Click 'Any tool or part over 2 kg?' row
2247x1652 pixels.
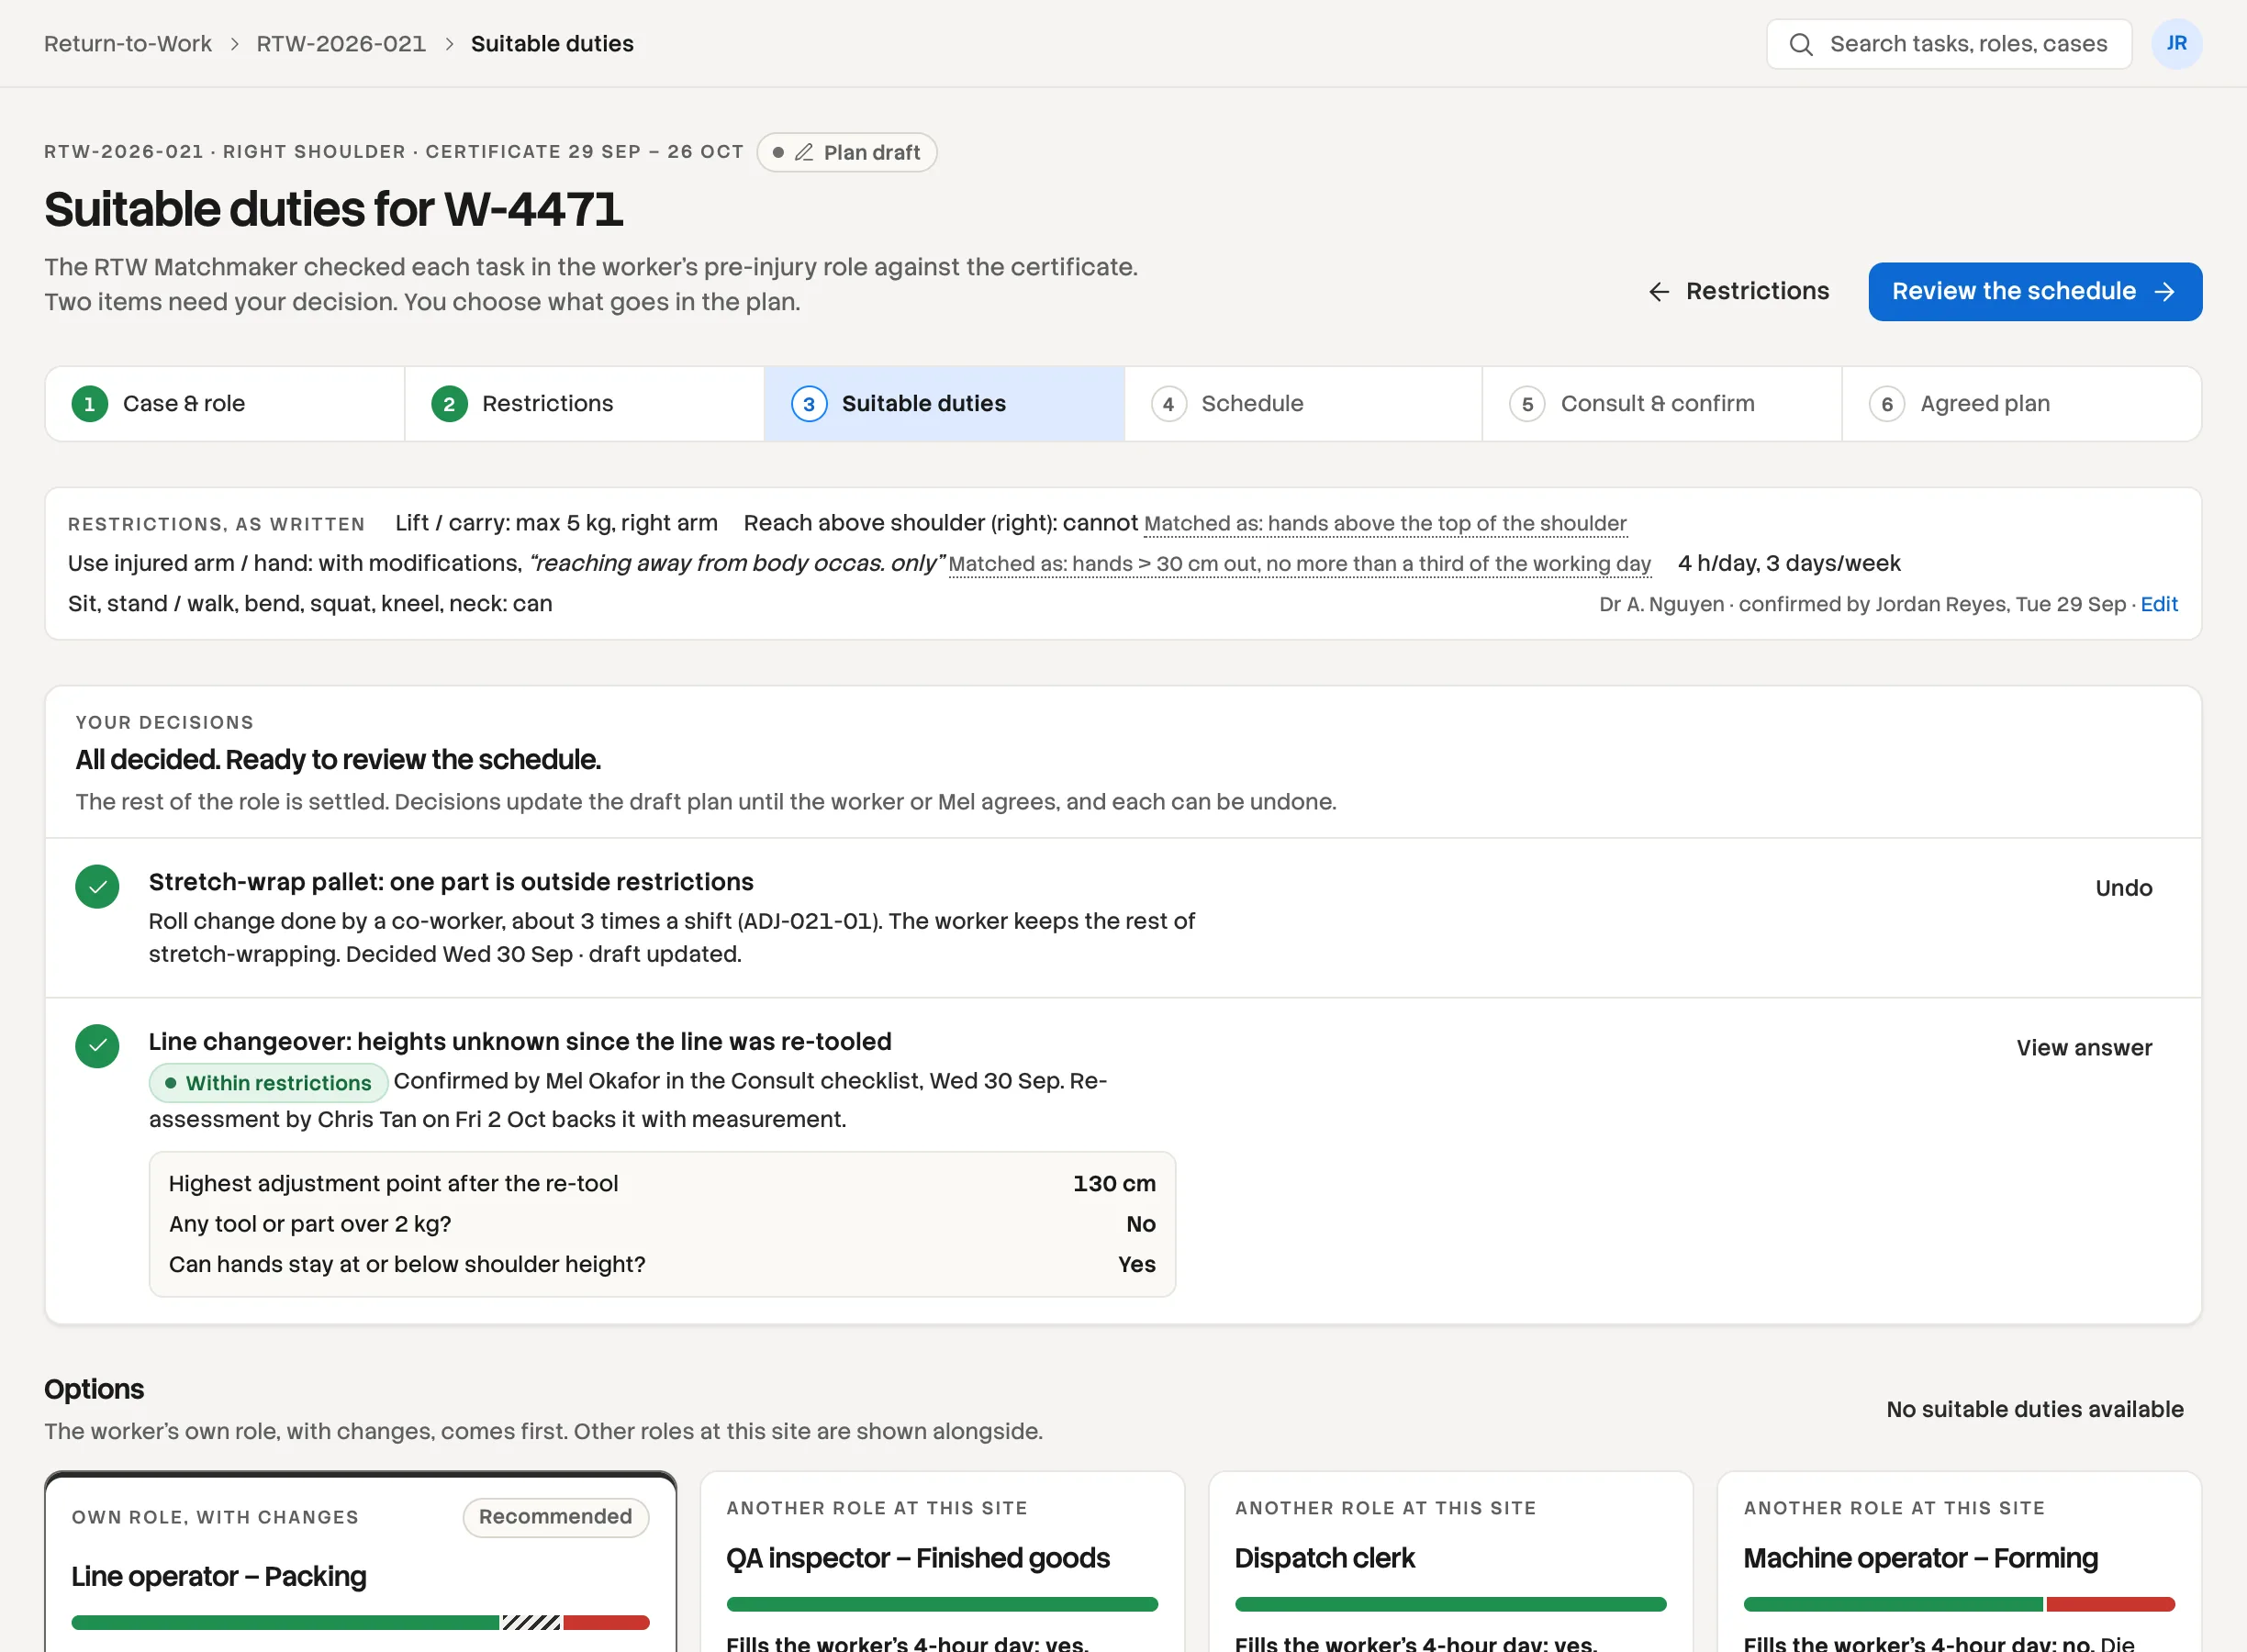662,1224
